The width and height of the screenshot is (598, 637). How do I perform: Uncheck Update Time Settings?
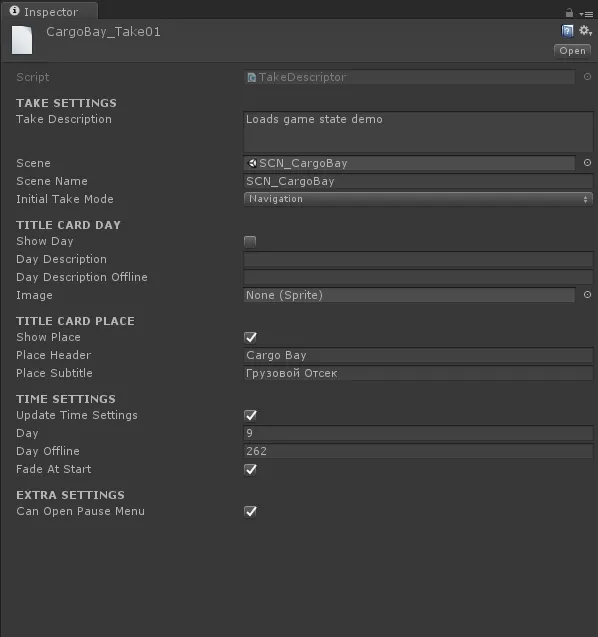point(250,415)
